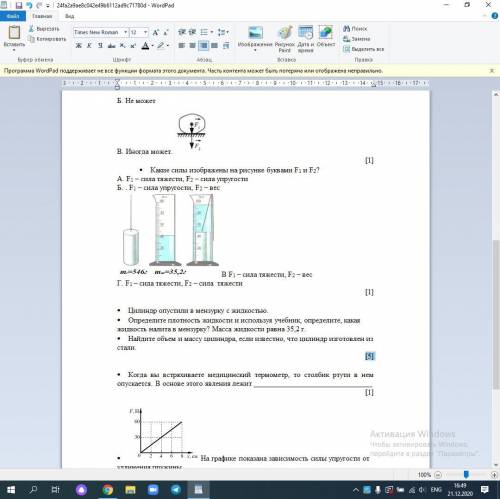Click the Cut scissors icon
This screenshot has height=499, width=500.
tap(32, 29)
